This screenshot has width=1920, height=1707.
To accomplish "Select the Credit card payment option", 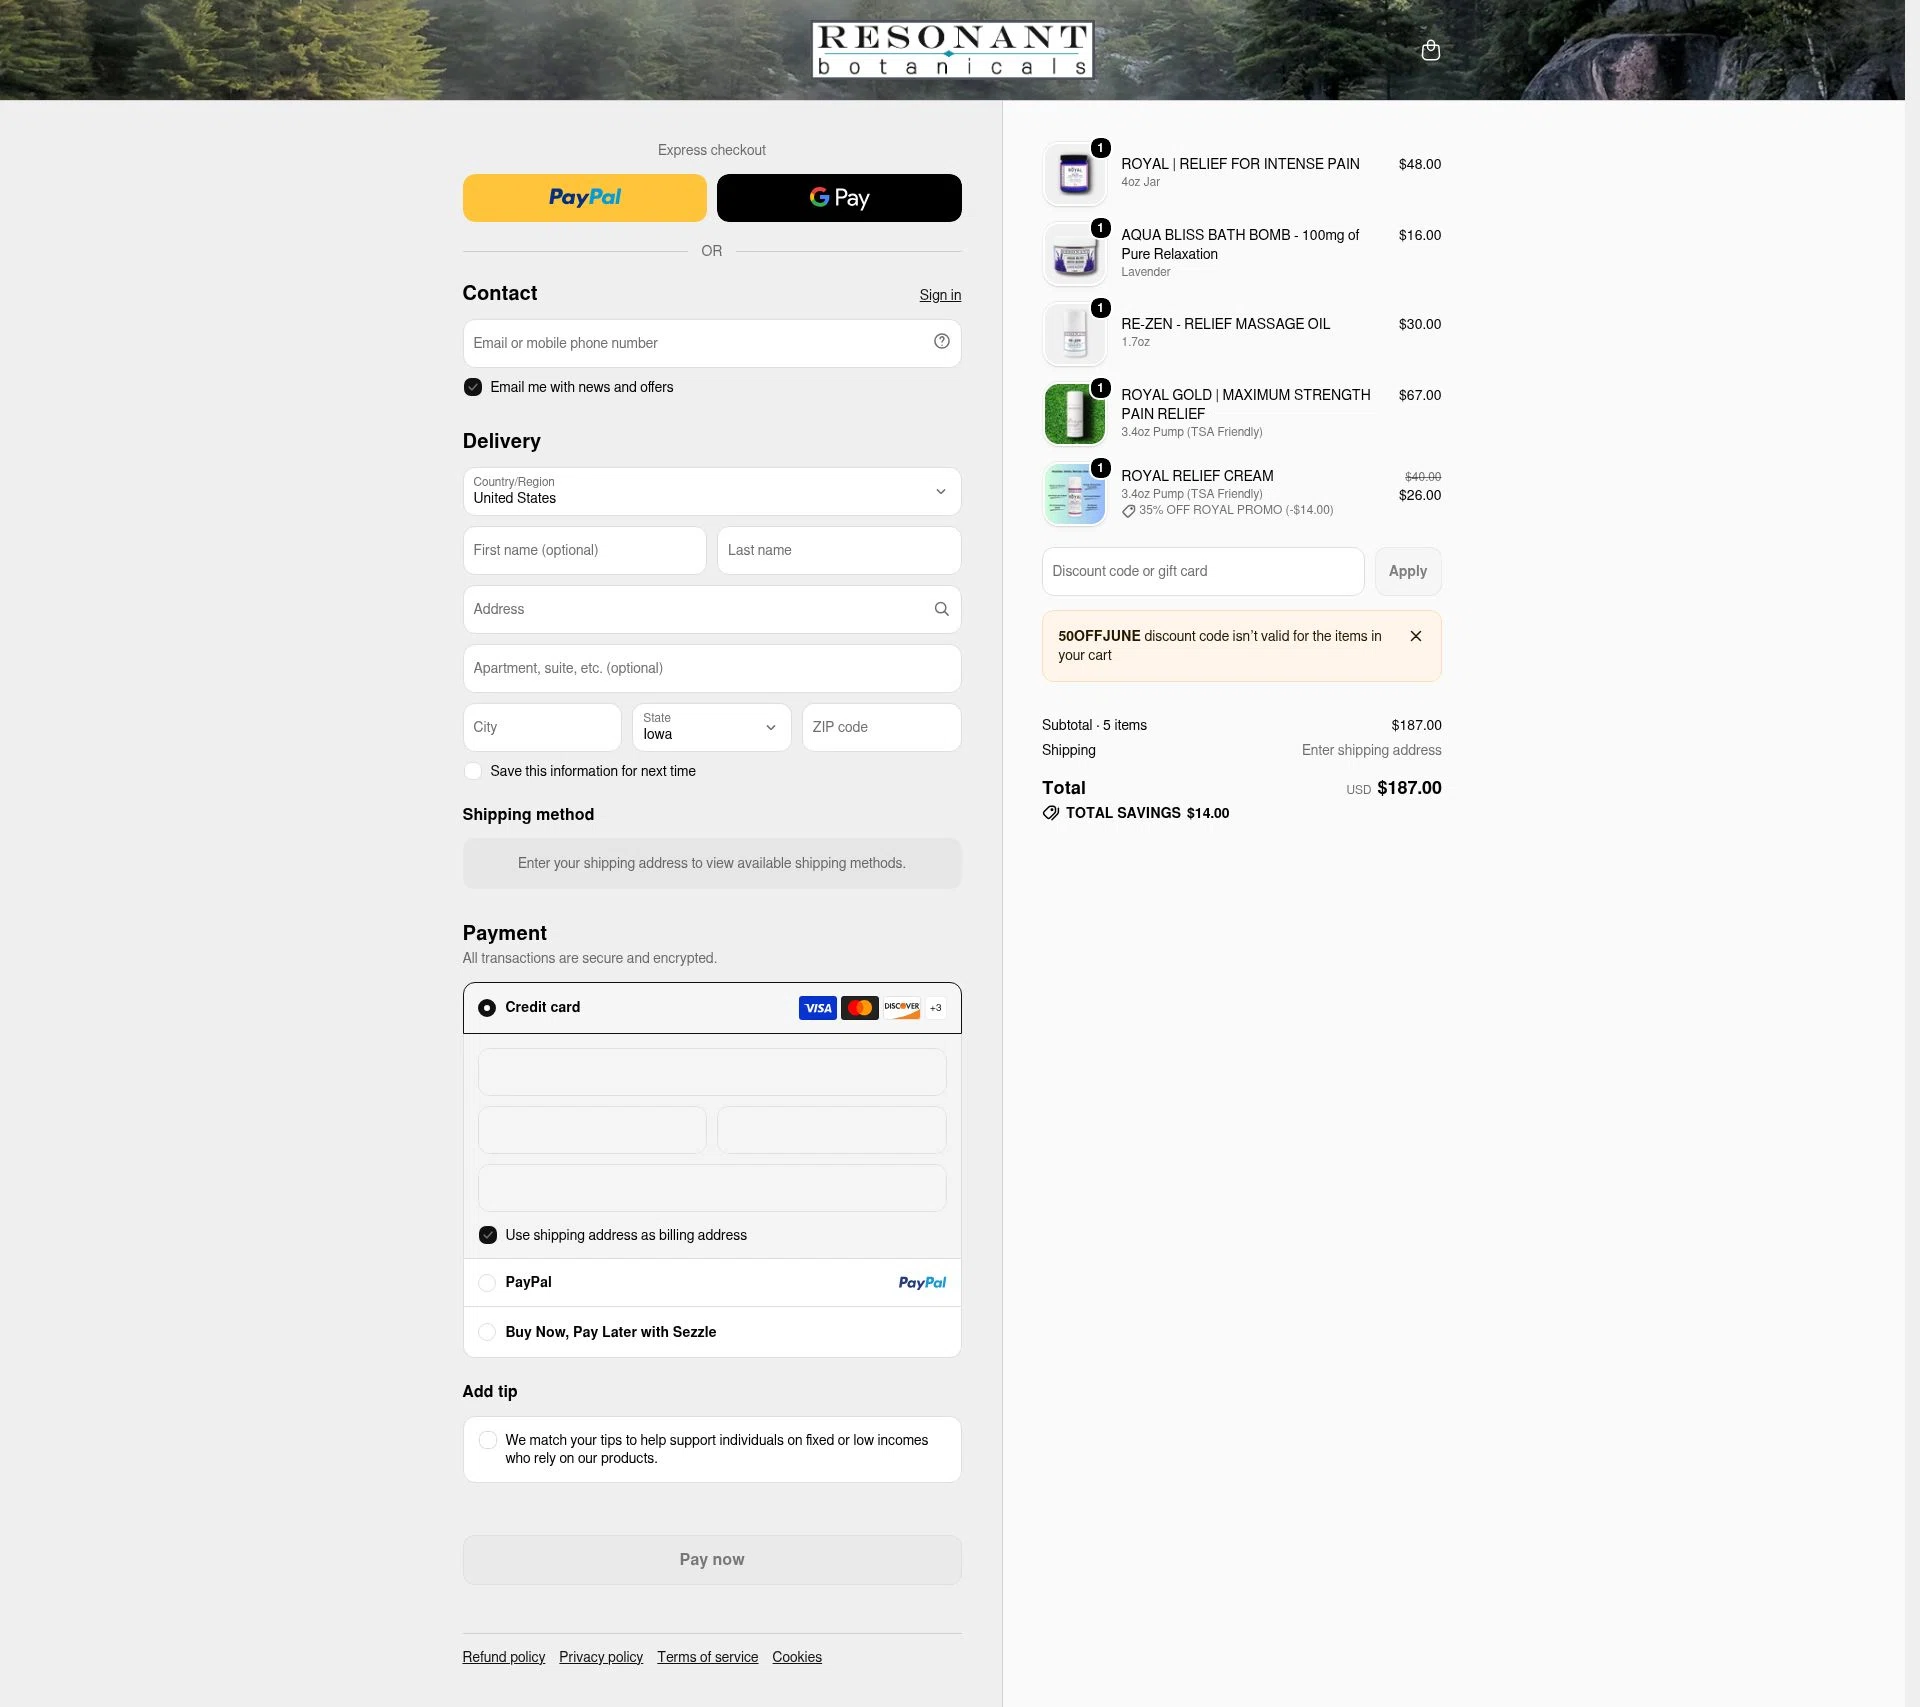I will (487, 1008).
